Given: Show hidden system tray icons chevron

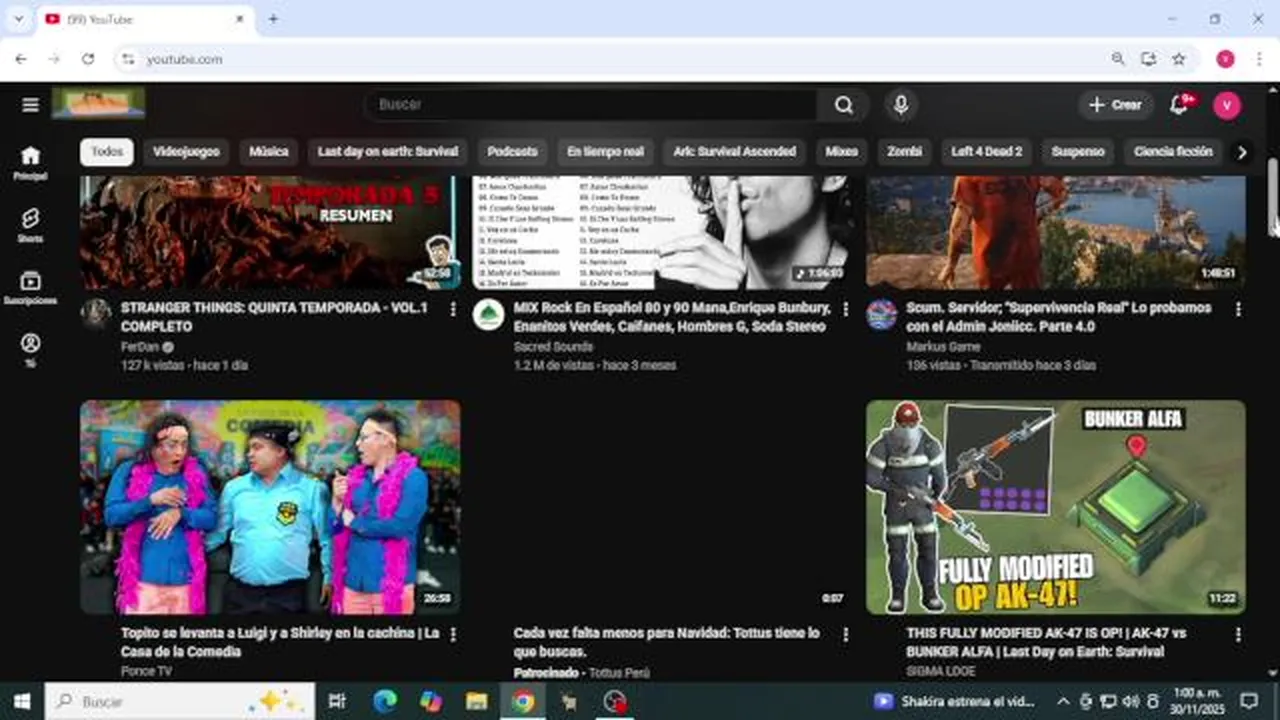Looking at the screenshot, I should click(1063, 702).
